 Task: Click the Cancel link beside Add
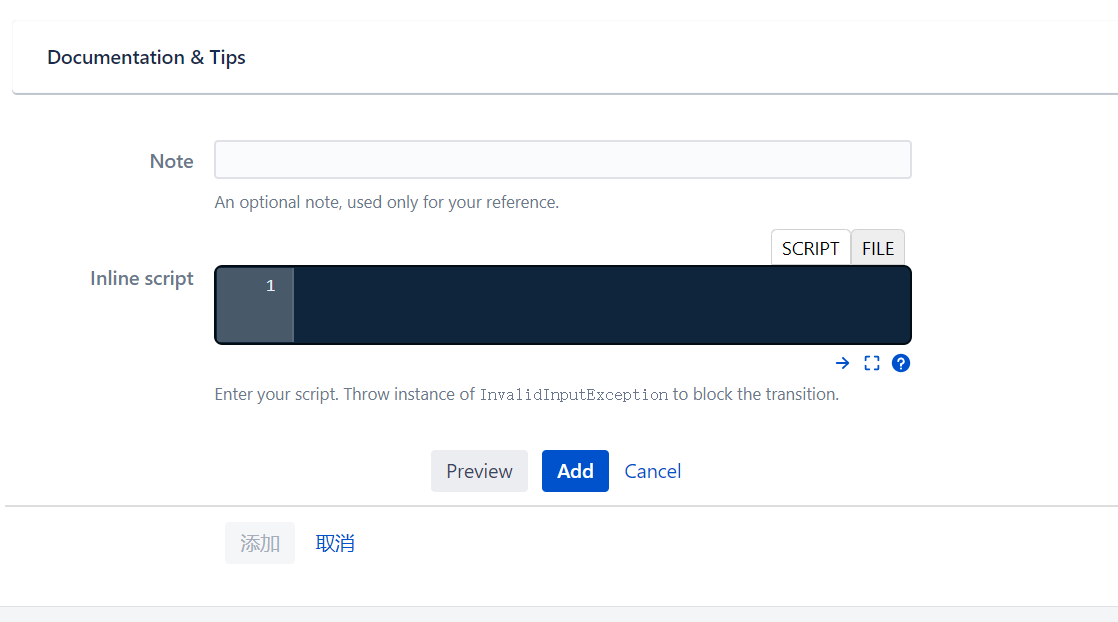pyautogui.click(x=652, y=471)
